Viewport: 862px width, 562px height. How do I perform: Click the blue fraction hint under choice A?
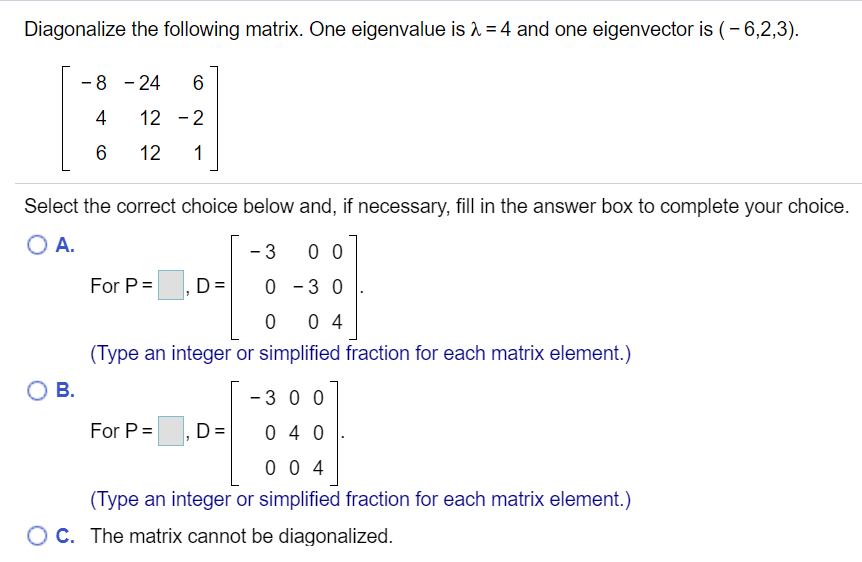pyautogui.click(x=361, y=353)
